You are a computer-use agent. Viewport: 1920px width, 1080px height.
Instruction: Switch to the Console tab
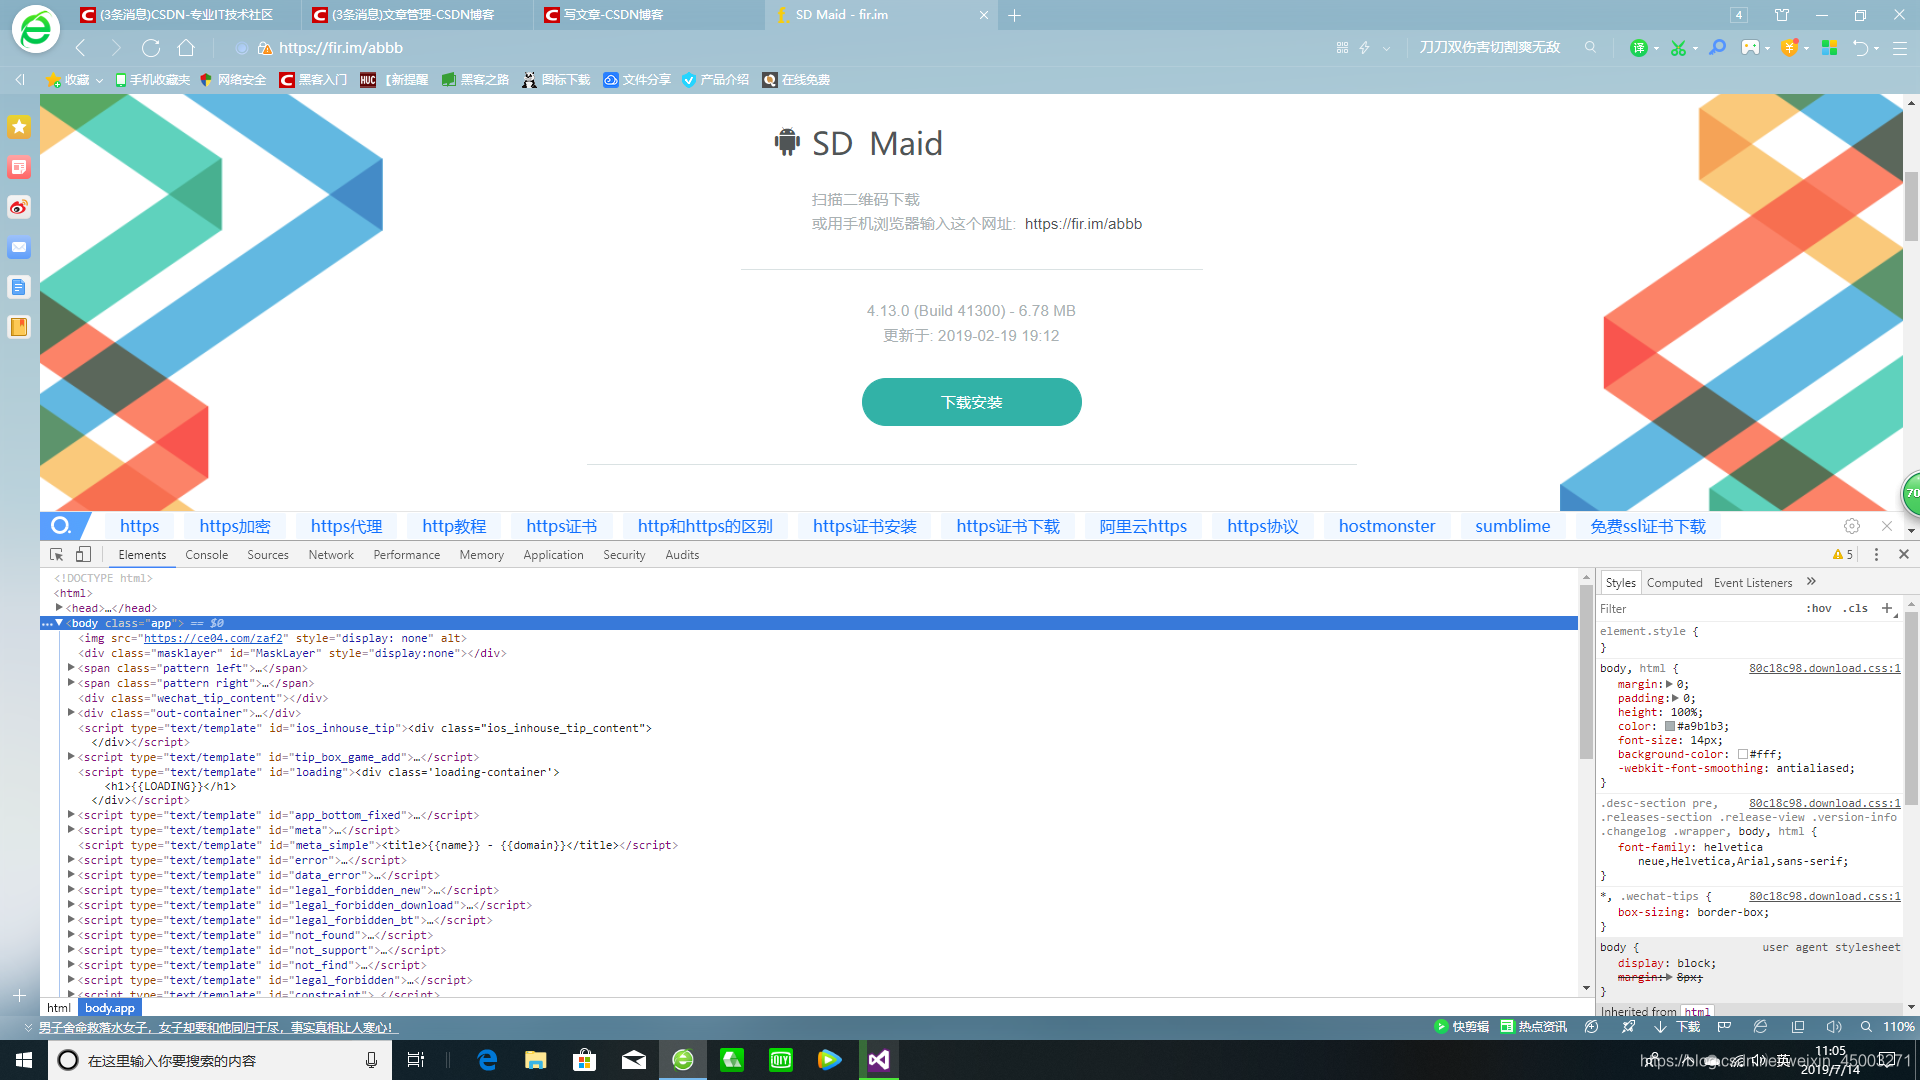pyautogui.click(x=207, y=555)
